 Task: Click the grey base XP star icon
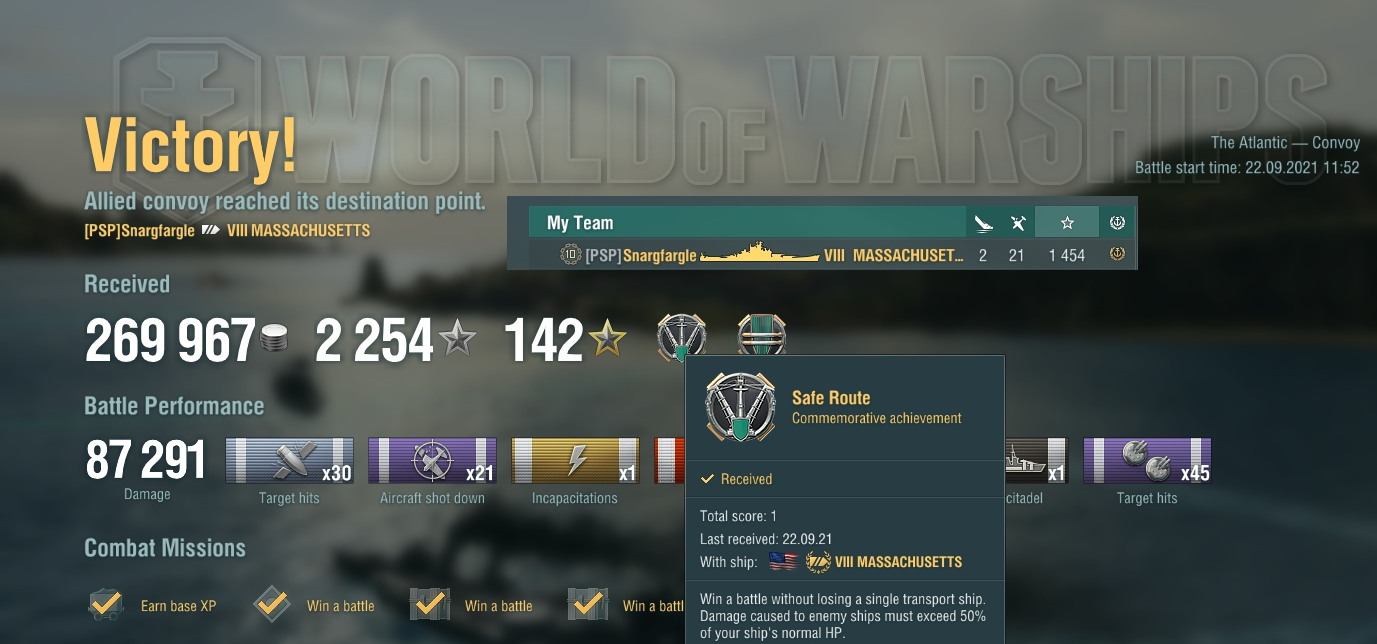point(456,340)
